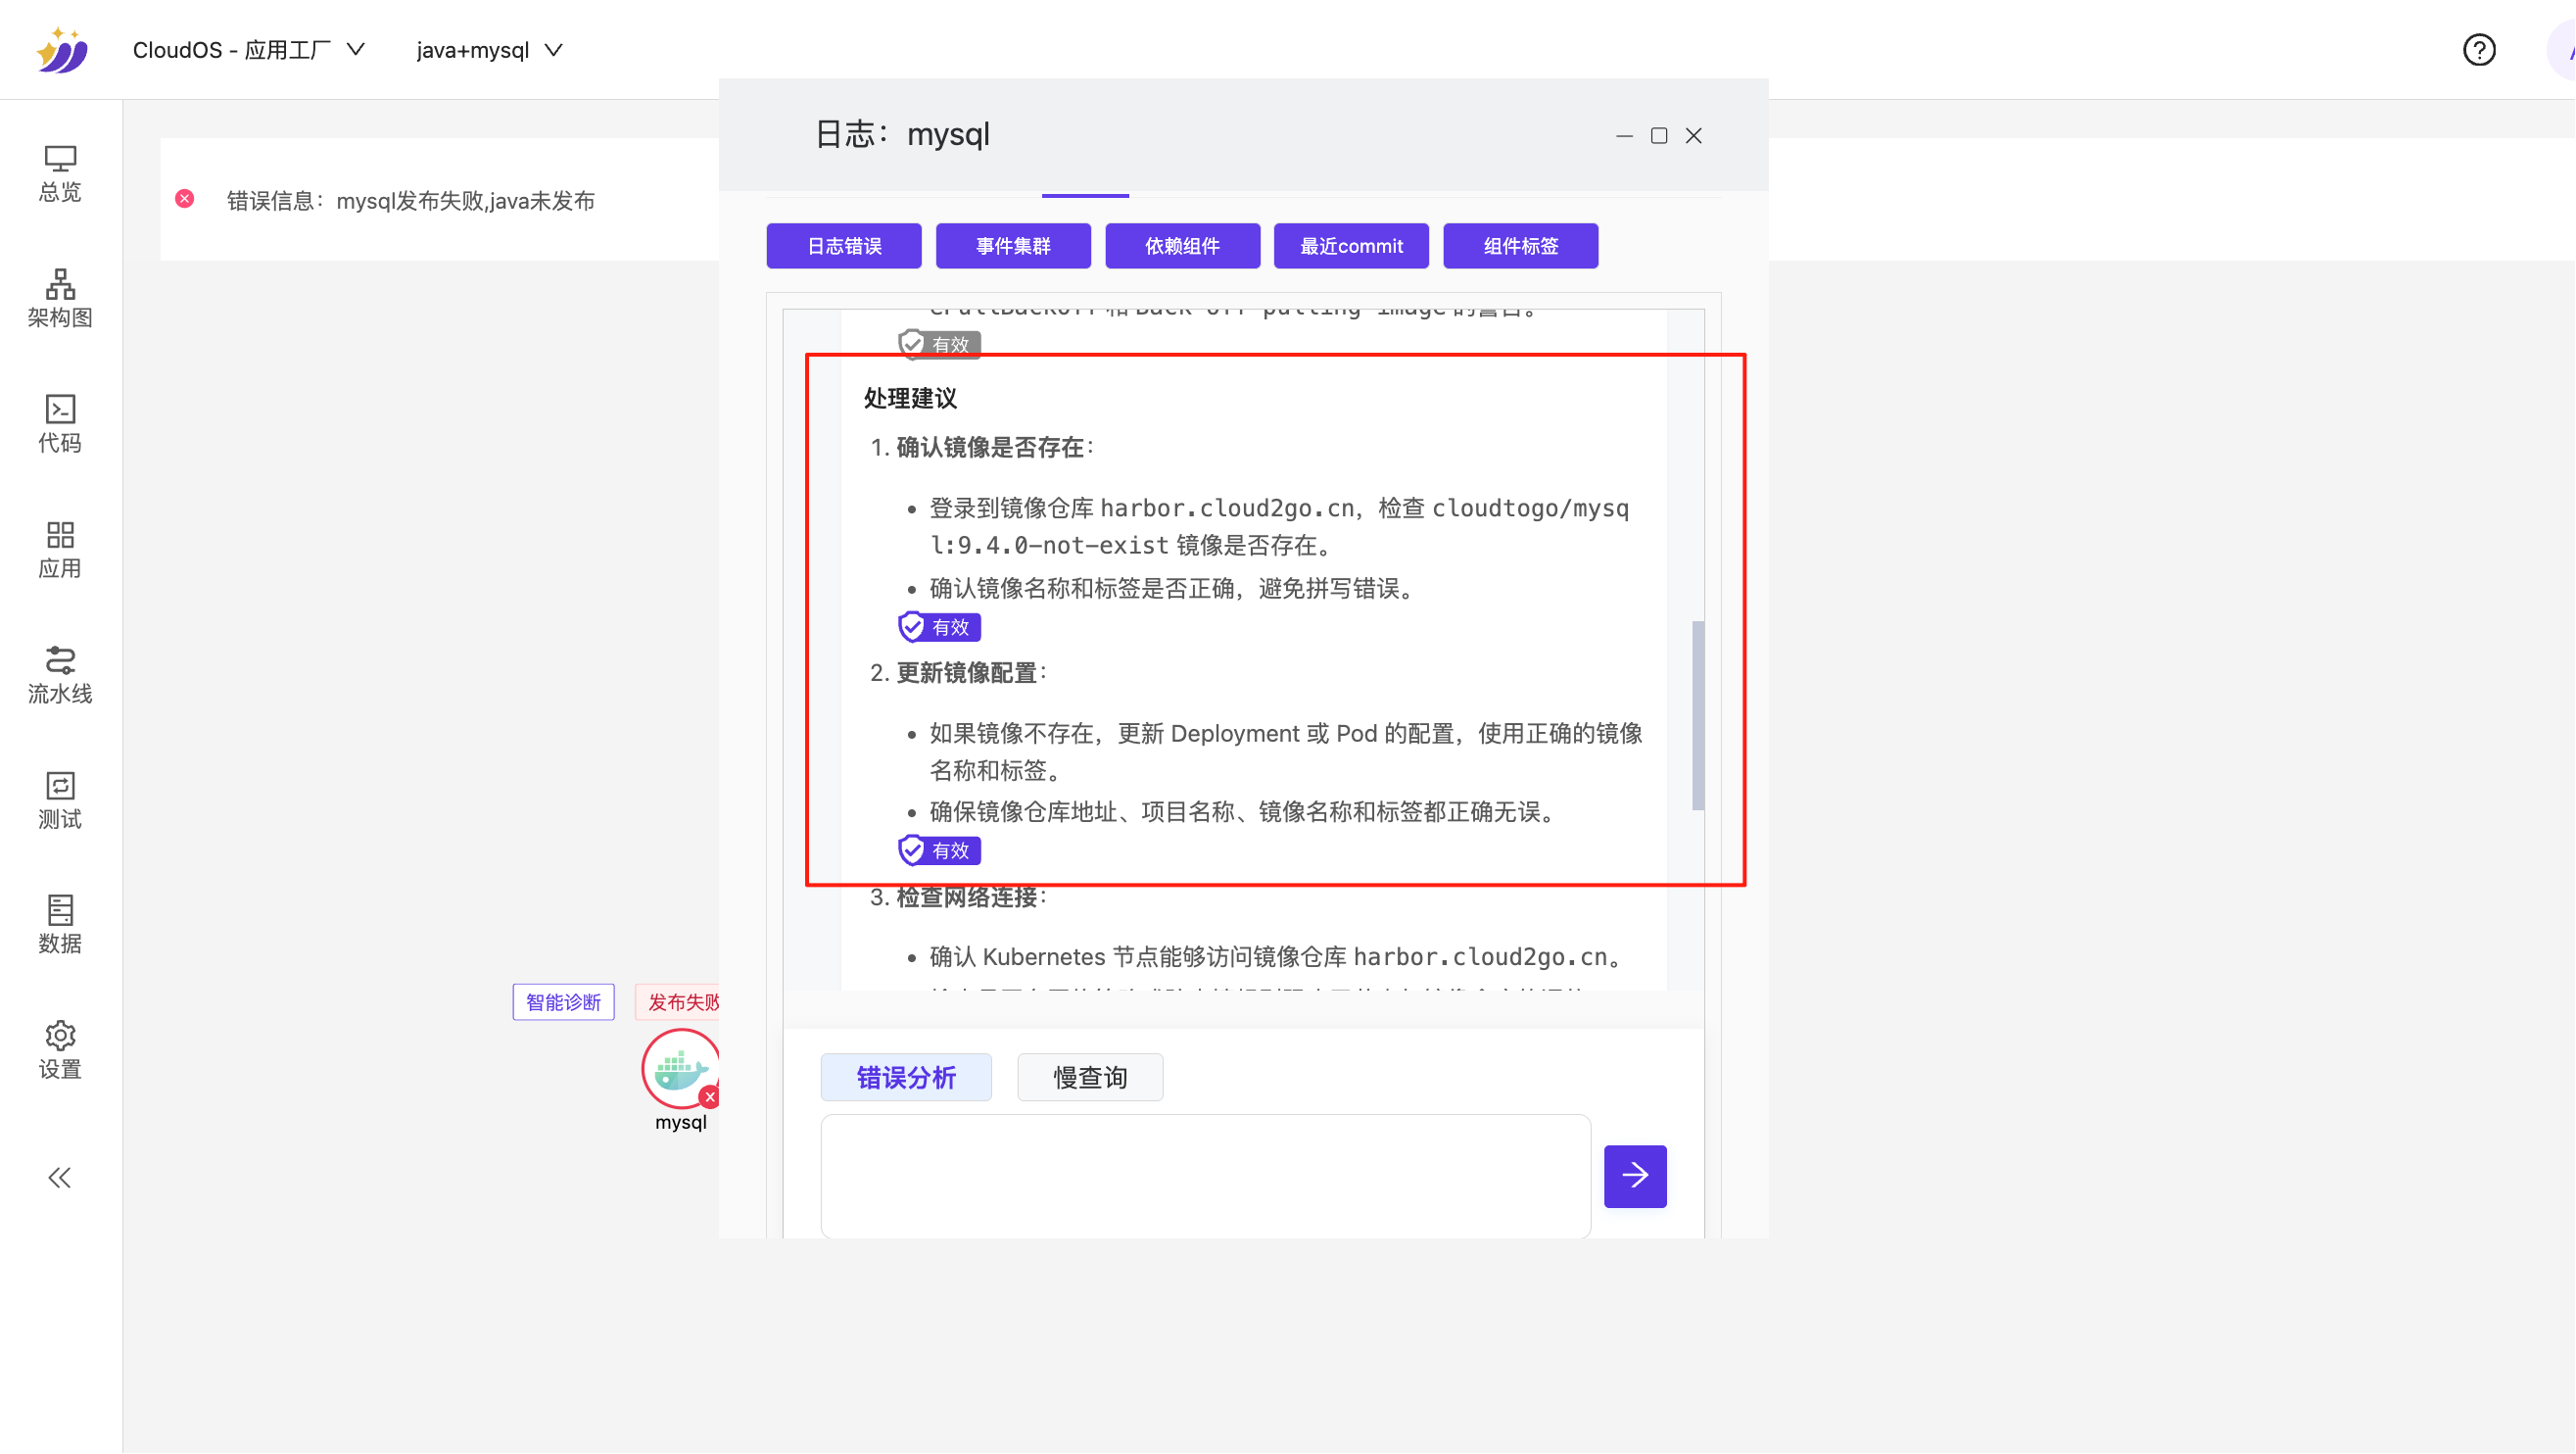
Task: Switch to the 慢查询 tab
Action: [1090, 1078]
